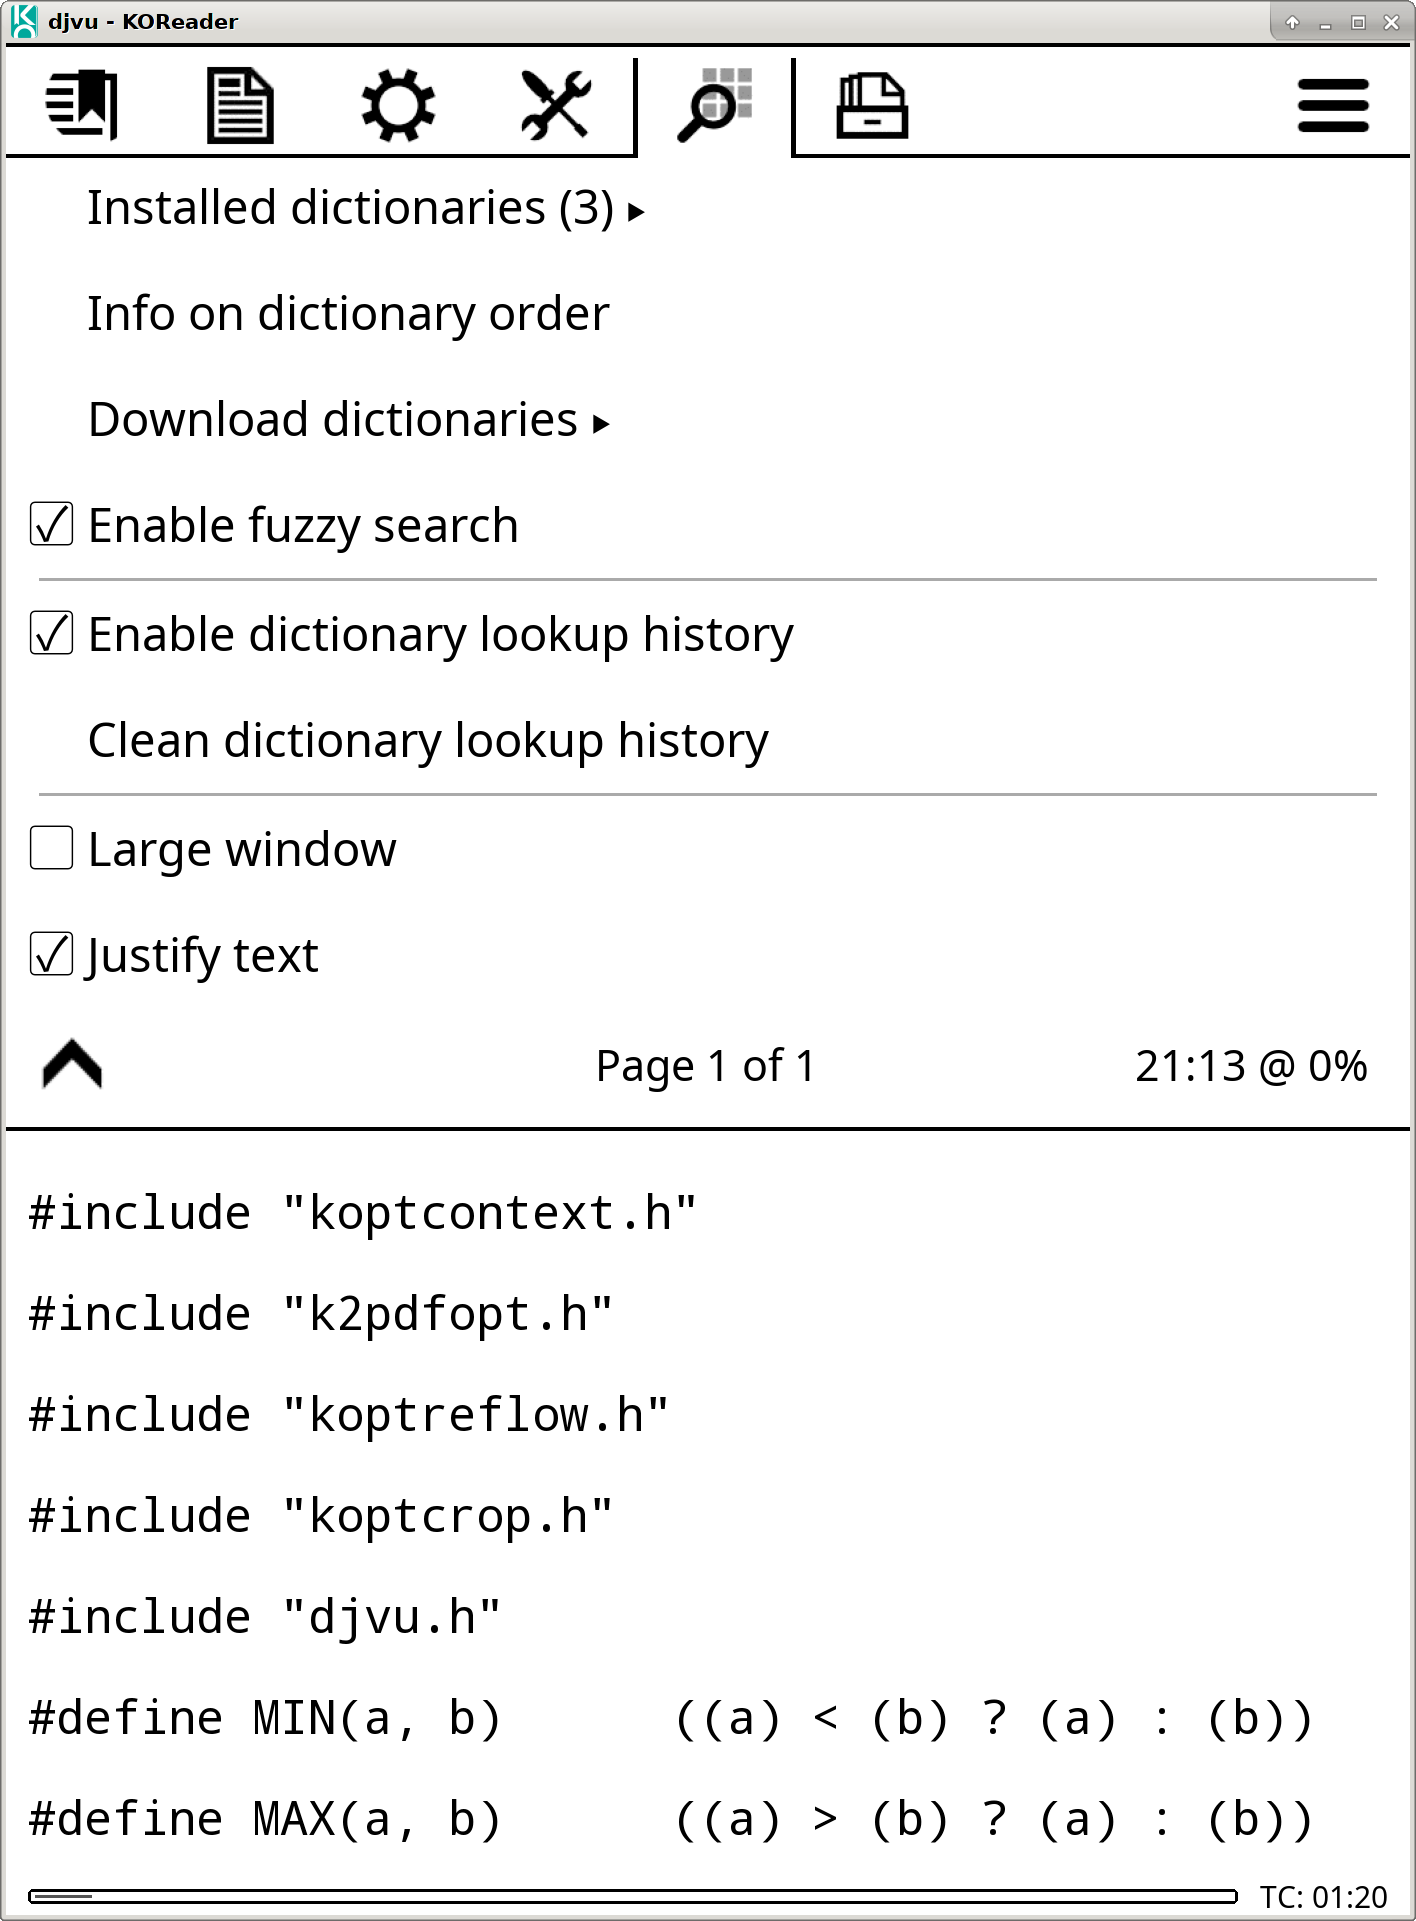The width and height of the screenshot is (1416, 1921).
Task: Select the magnifier search icon
Action: coord(714,103)
